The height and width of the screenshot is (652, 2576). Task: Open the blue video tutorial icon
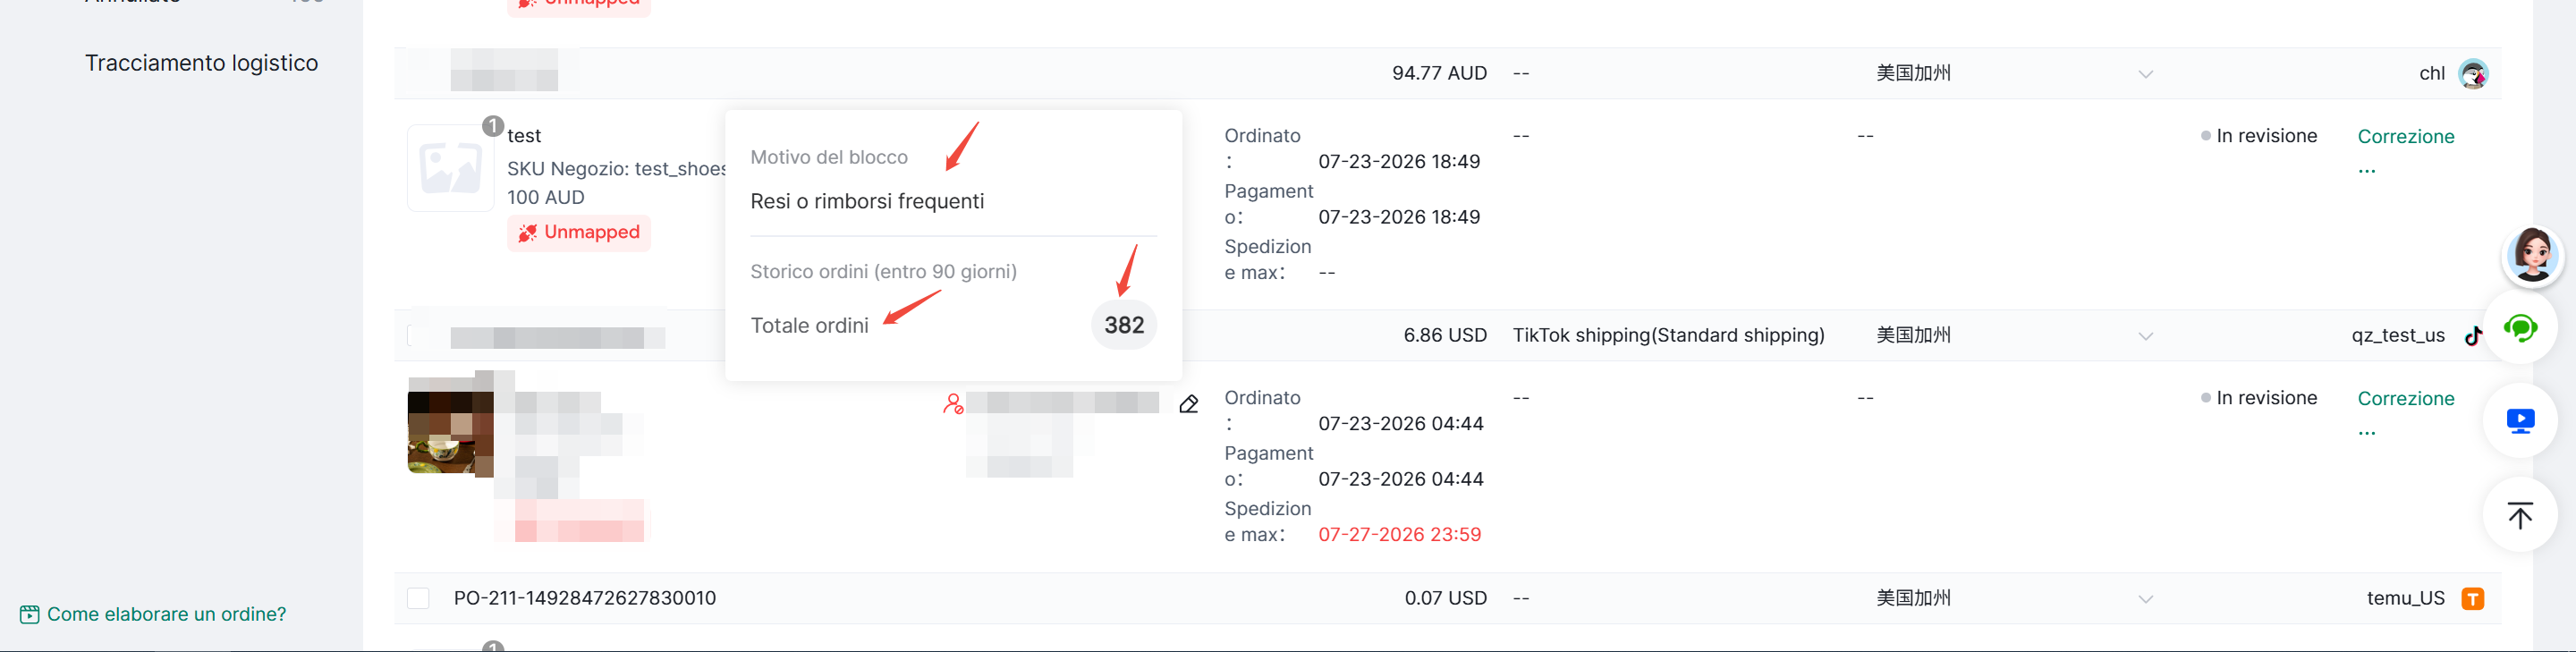point(2520,421)
